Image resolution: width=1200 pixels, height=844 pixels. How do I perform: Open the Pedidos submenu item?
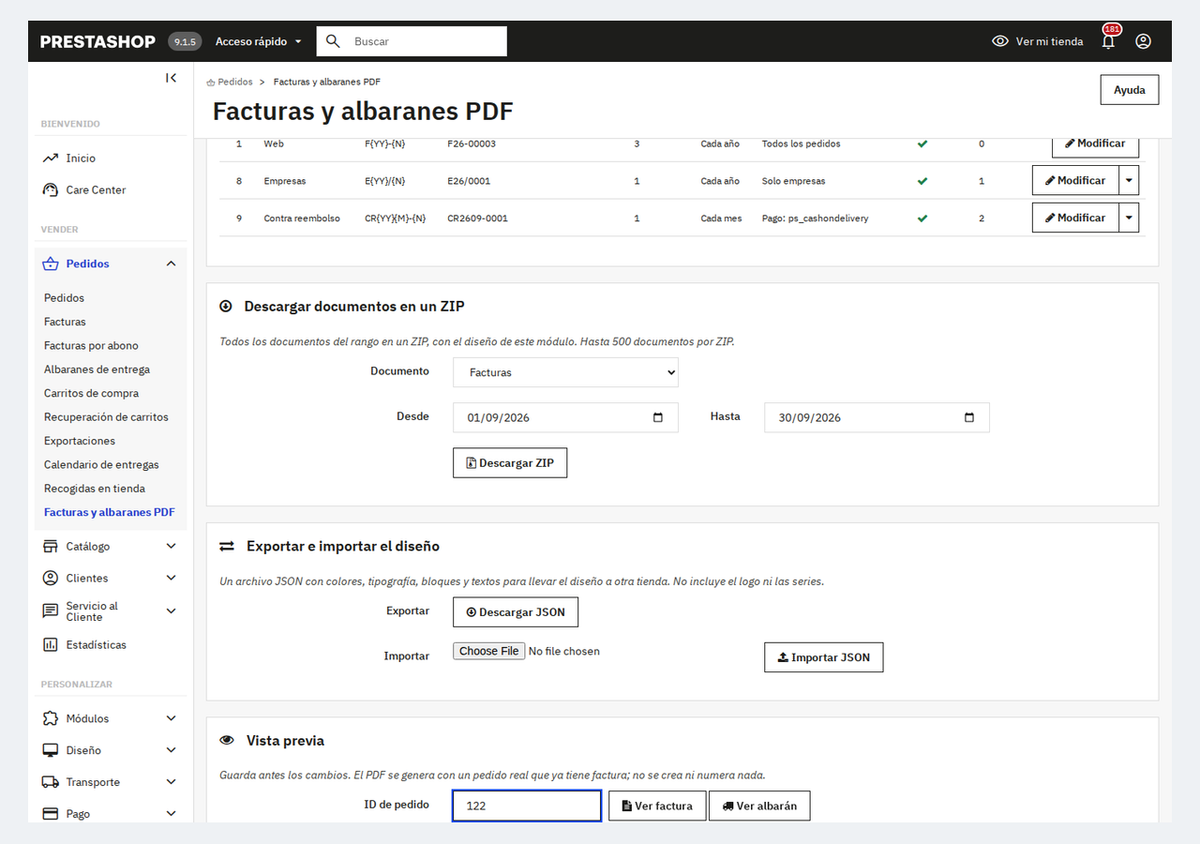coord(64,298)
